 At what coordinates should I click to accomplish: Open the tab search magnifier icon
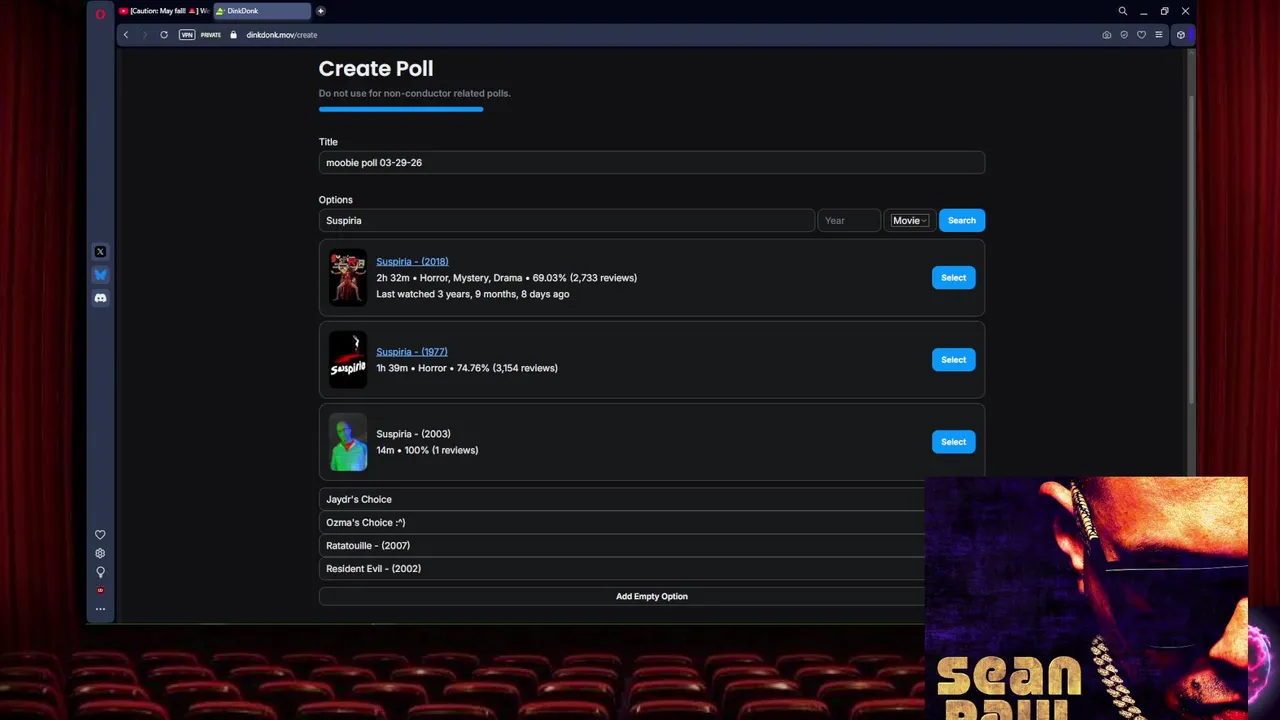click(1123, 11)
